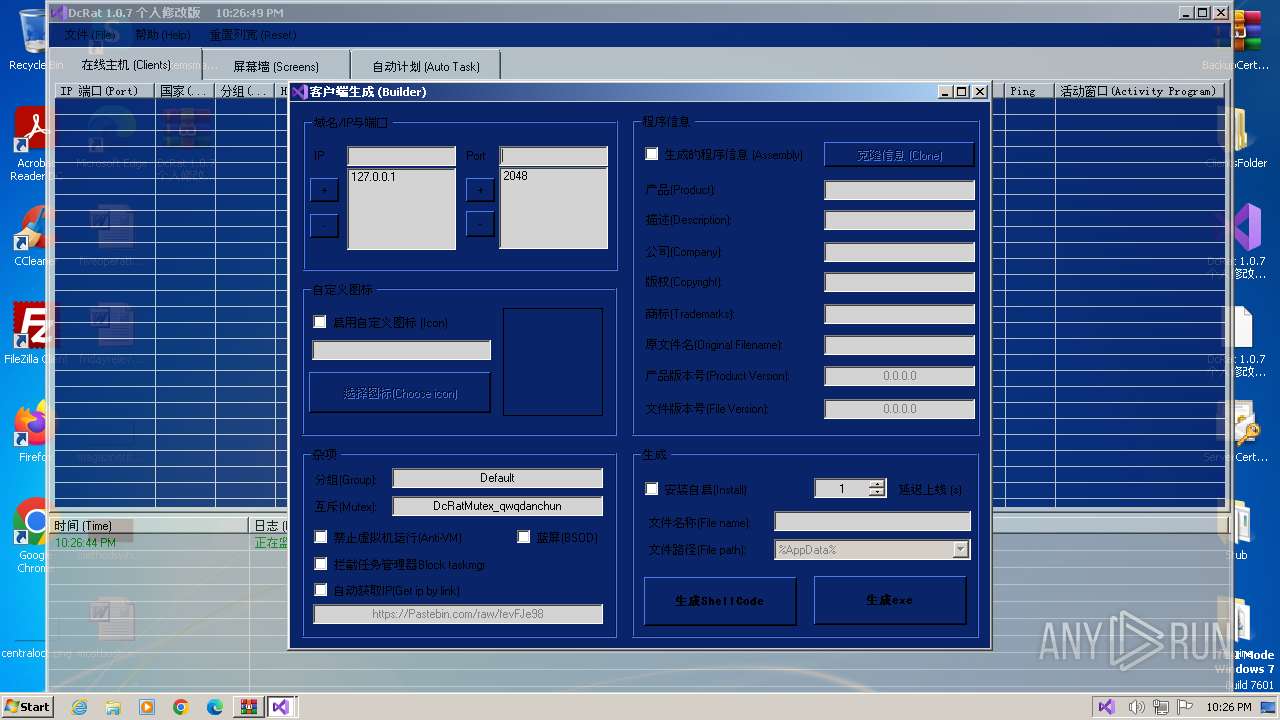
Task: Click the IP add (+) button
Action: tap(324, 190)
